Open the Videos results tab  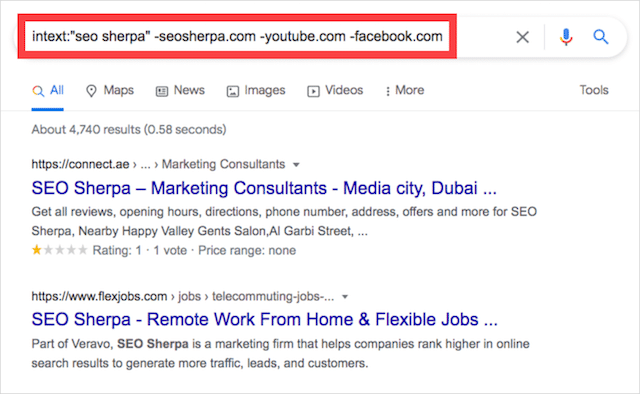point(335,91)
